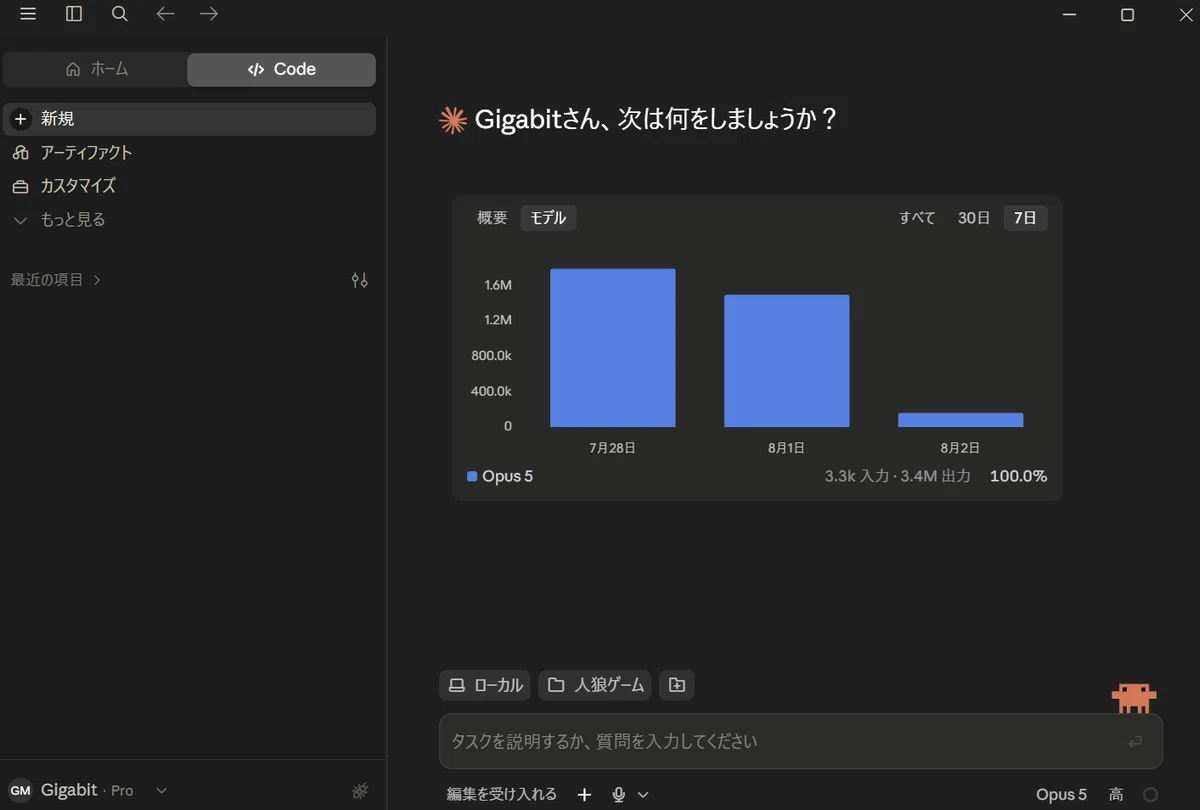Open filter sliders icon beside 最近の項目
The height and width of the screenshot is (810, 1200).
tap(360, 280)
